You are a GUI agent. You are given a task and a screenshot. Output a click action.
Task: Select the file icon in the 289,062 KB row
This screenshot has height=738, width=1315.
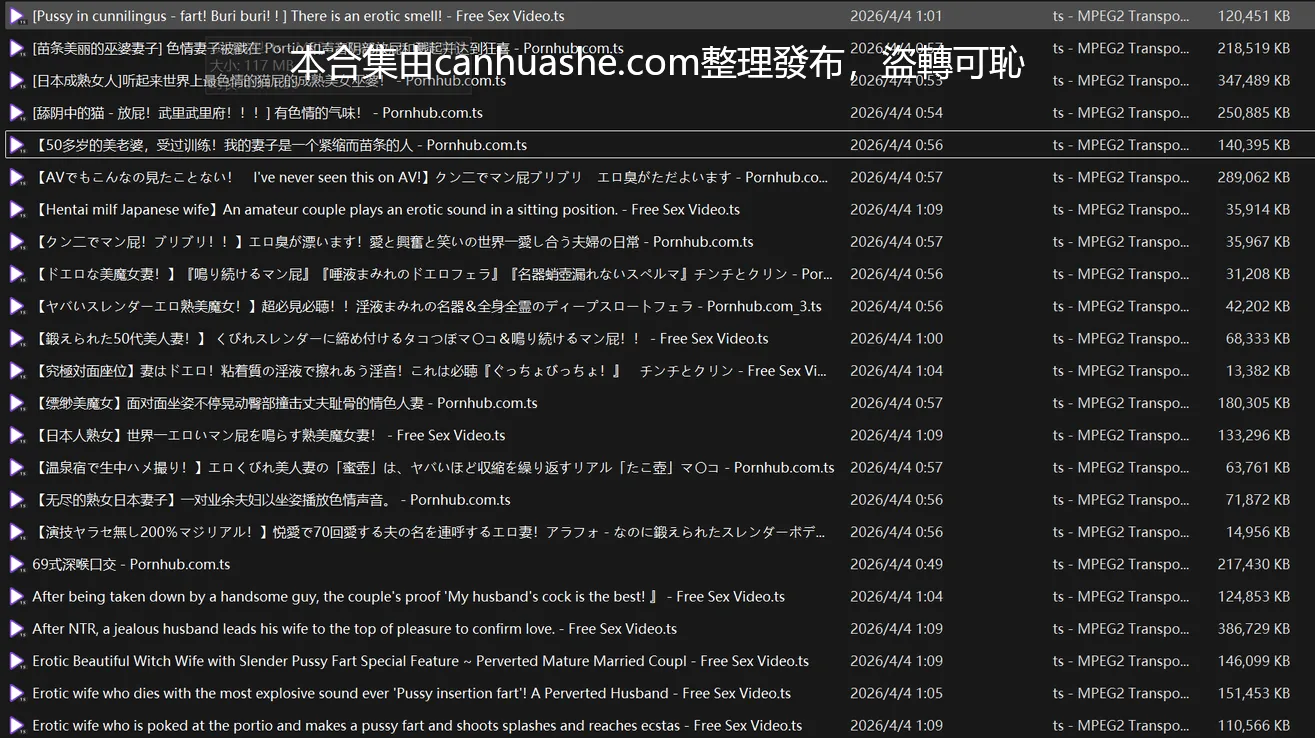[17, 177]
